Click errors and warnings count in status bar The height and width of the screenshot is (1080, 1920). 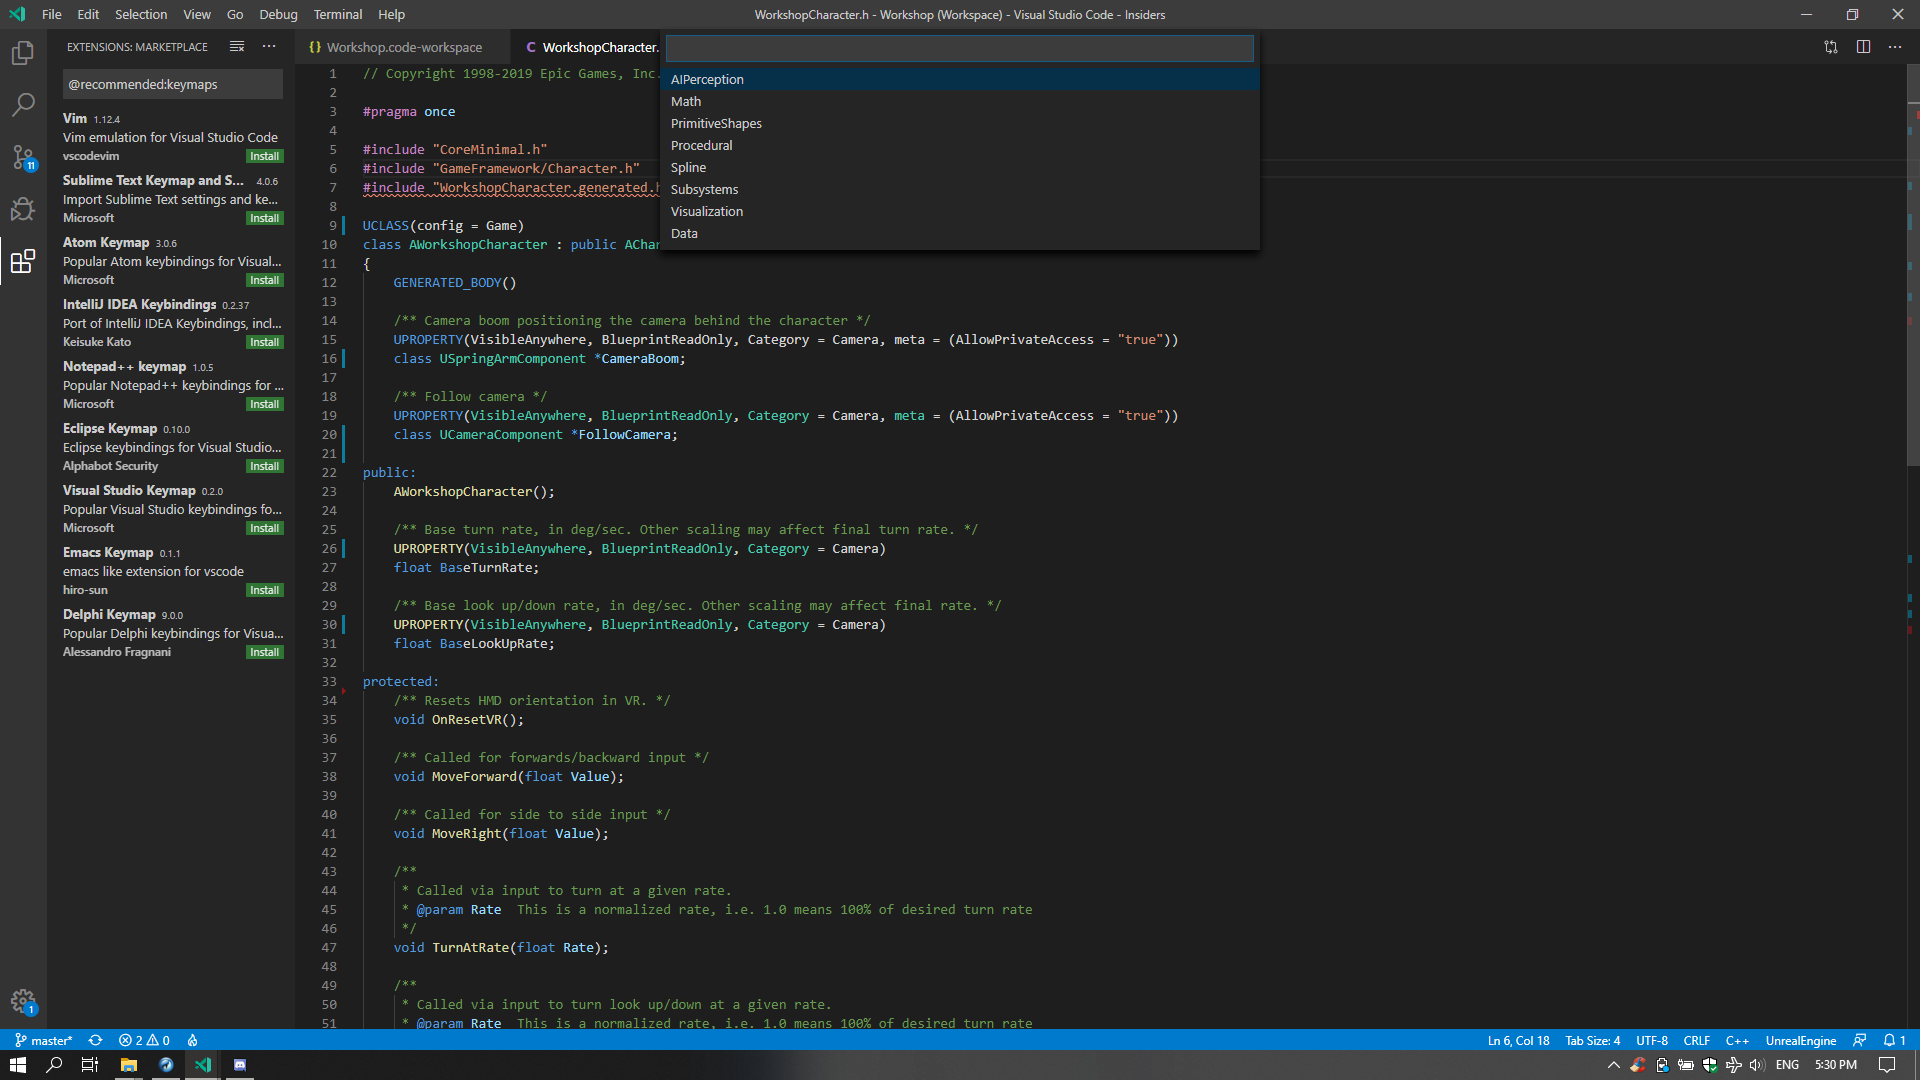tap(144, 1040)
